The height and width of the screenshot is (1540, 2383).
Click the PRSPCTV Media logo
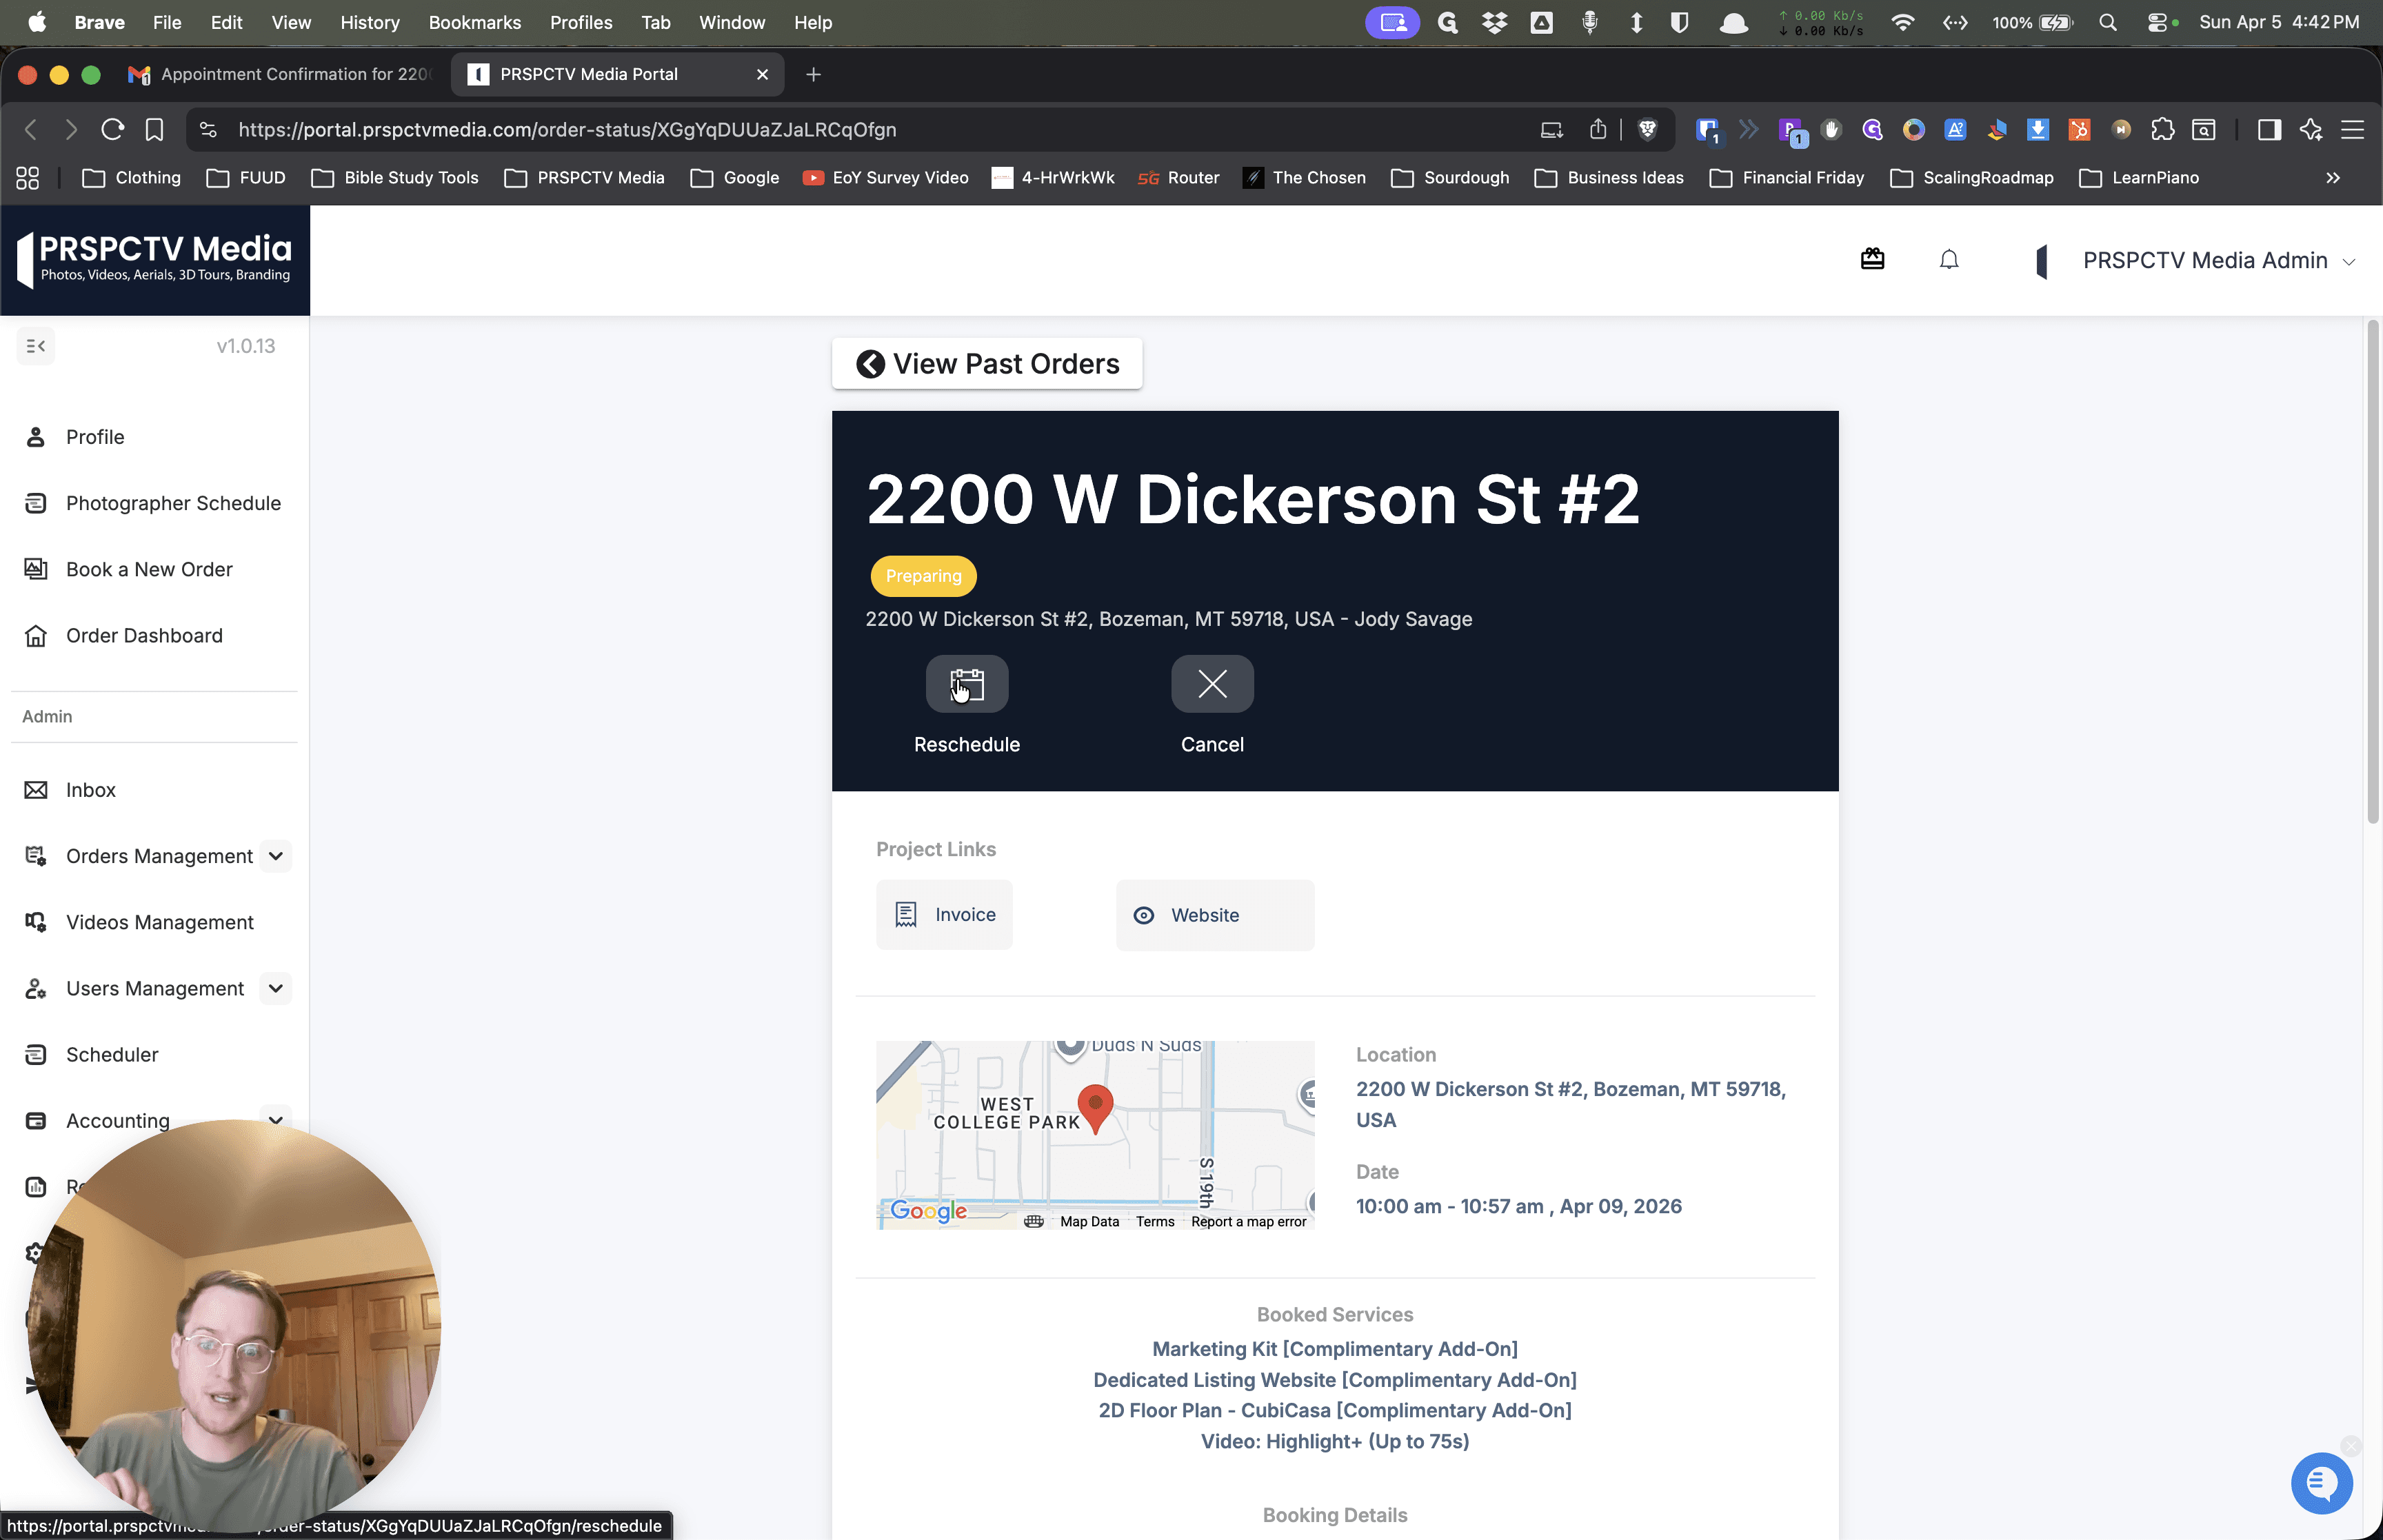point(155,260)
